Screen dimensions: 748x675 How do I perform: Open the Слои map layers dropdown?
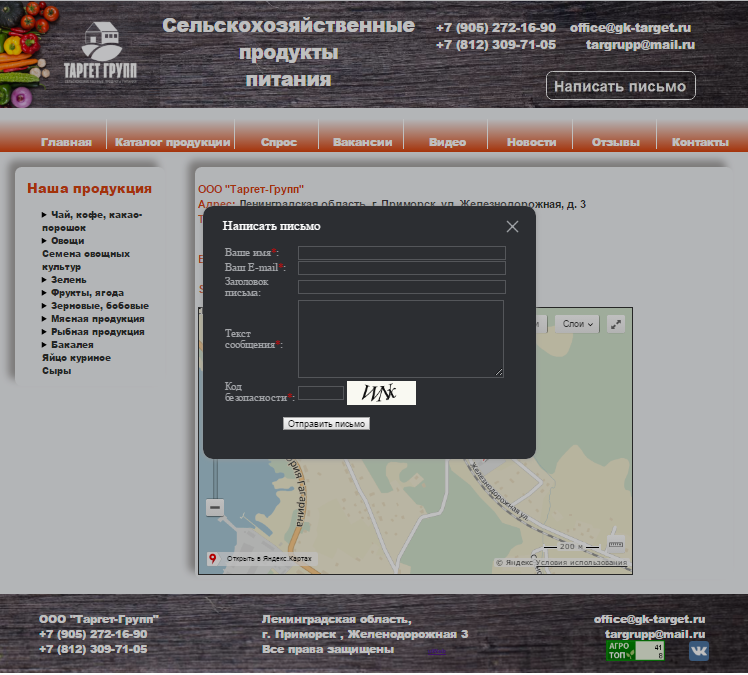coord(577,324)
